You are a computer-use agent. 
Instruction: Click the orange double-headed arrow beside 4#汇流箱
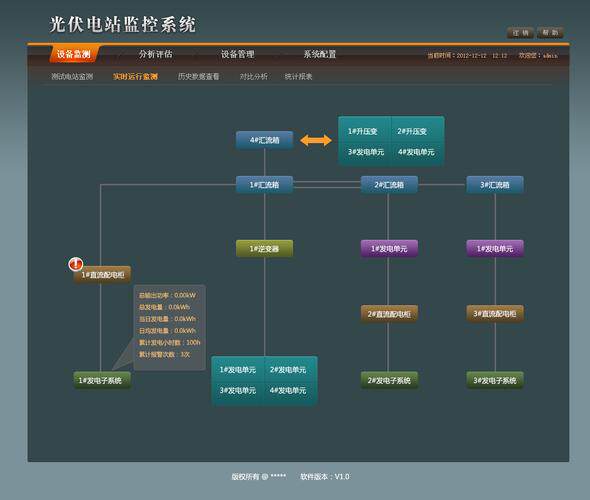coord(316,140)
